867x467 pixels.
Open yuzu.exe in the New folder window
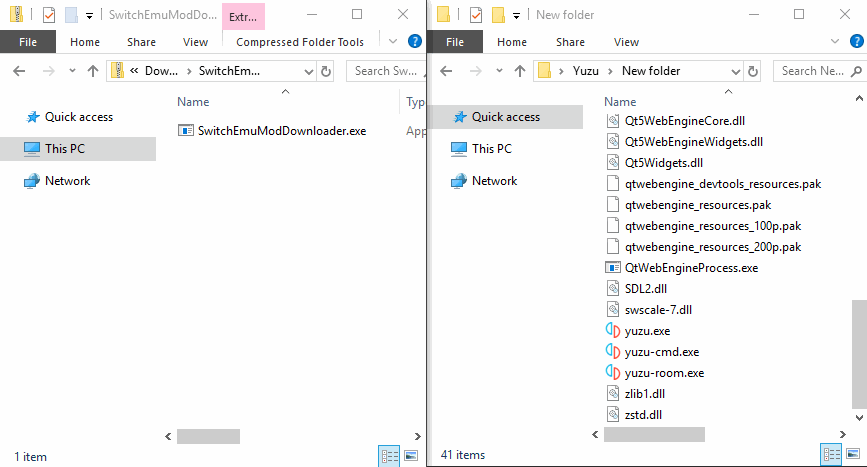647,331
